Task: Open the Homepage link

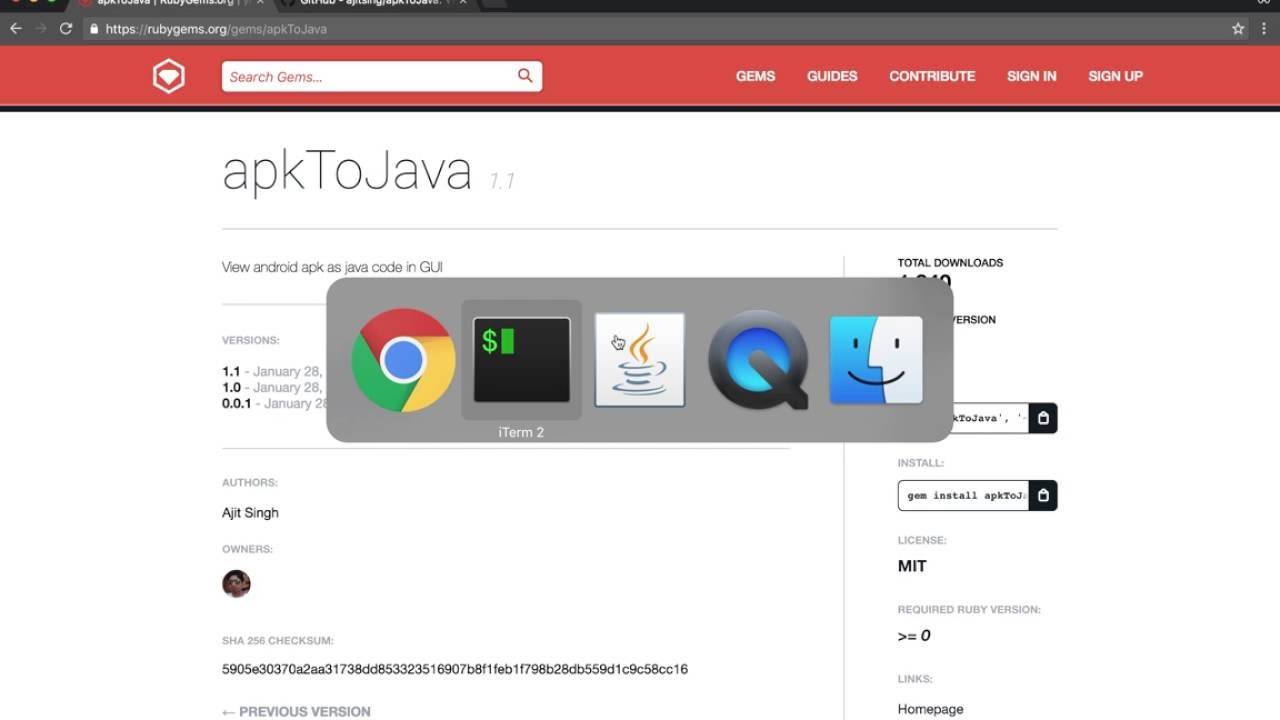Action: 930,709
